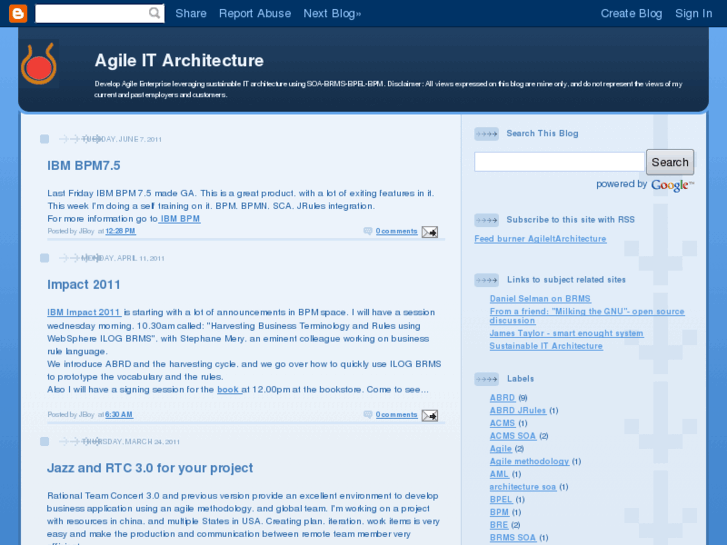Open the Share menu in navbar
This screenshot has width=727, height=545.
(x=191, y=13)
